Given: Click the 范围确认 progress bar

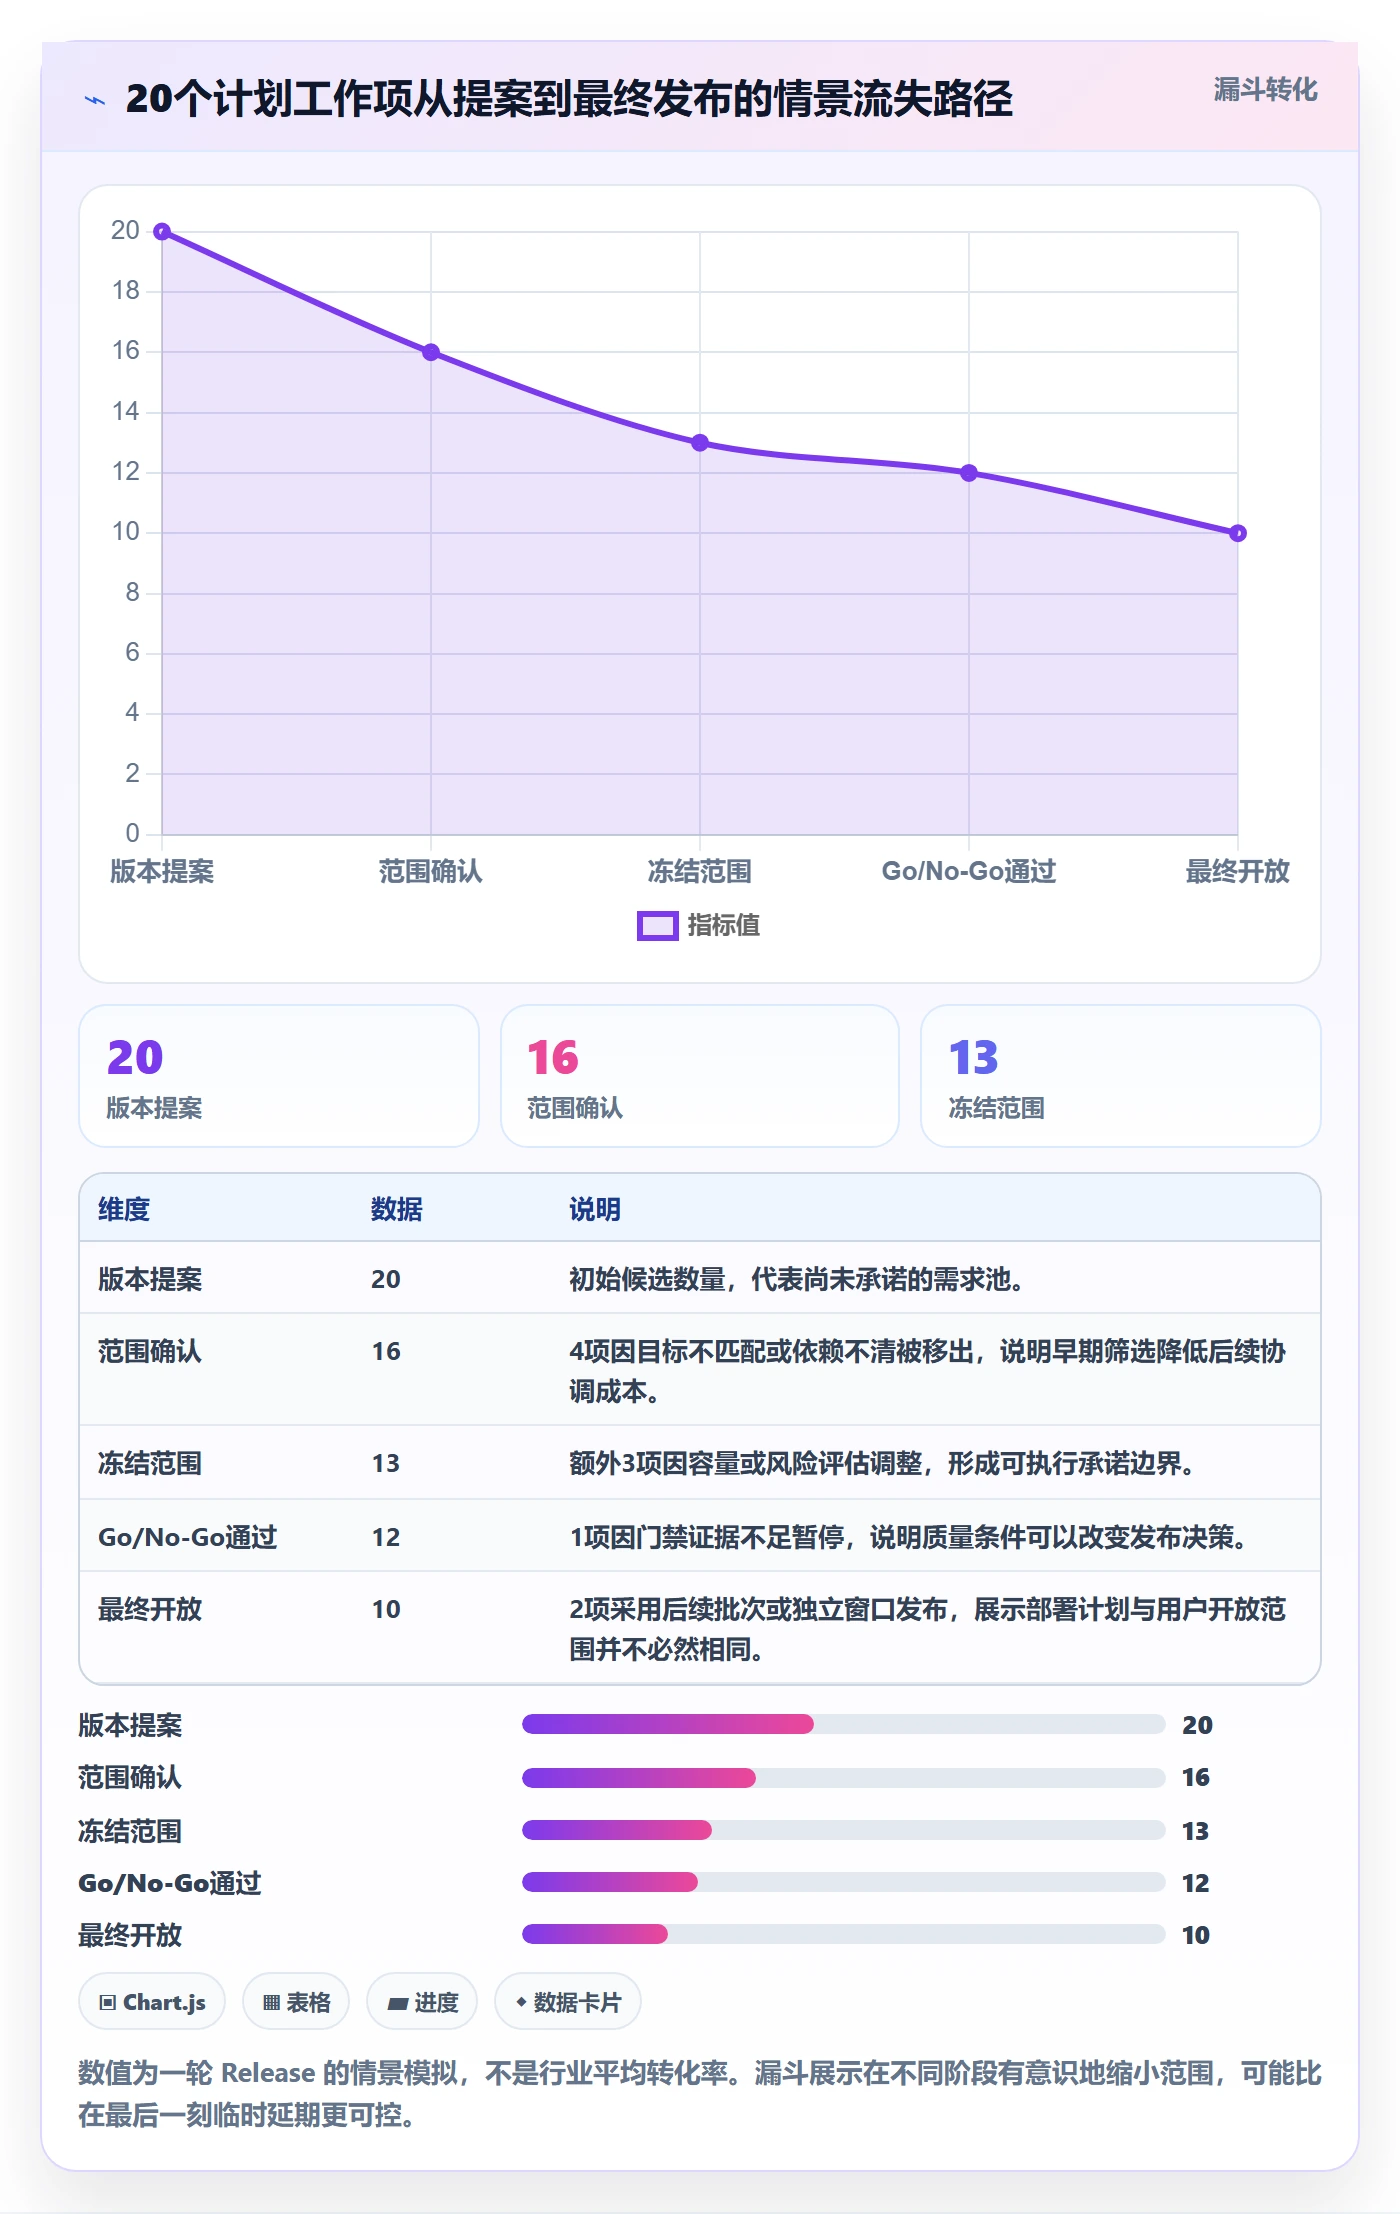Looking at the screenshot, I should click(x=843, y=1778).
